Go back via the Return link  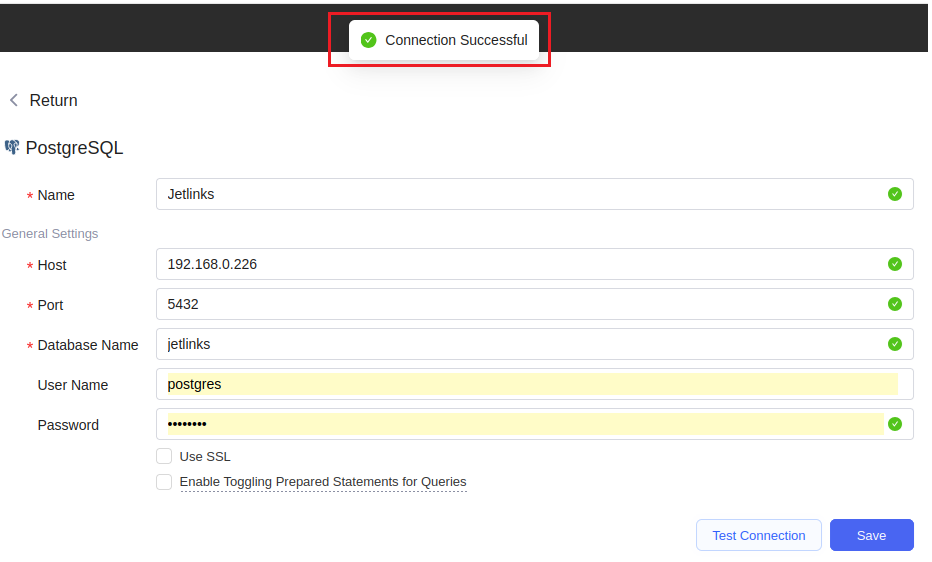coord(53,100)
